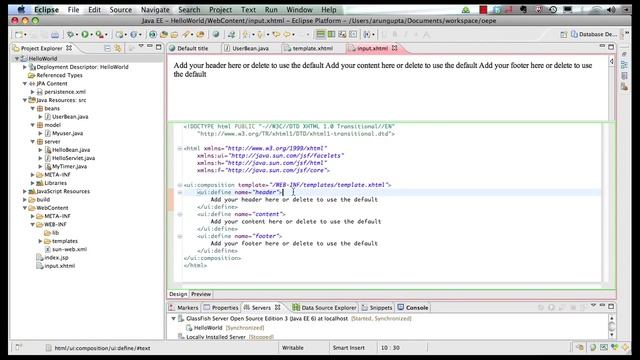Click the green Run button in the toolbar
Screen dimensions: 640x360
coord(85,35)
